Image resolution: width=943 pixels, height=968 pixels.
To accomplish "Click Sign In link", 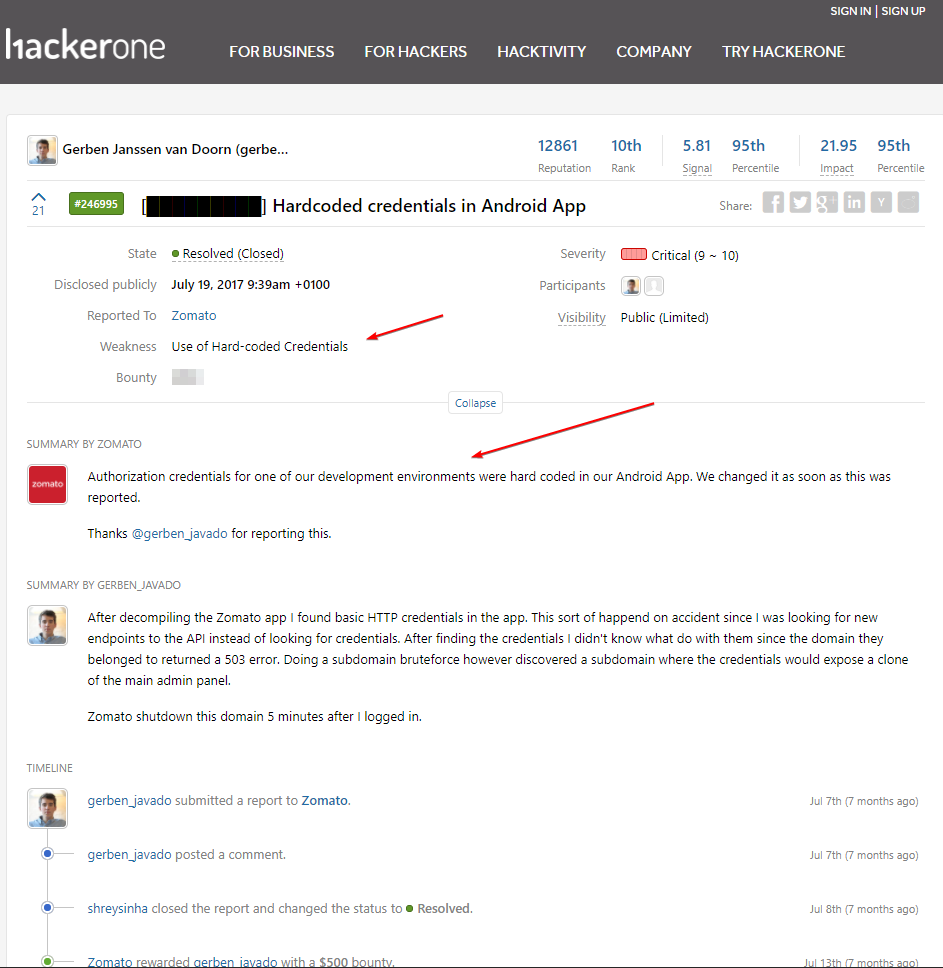I will [850, 11].
